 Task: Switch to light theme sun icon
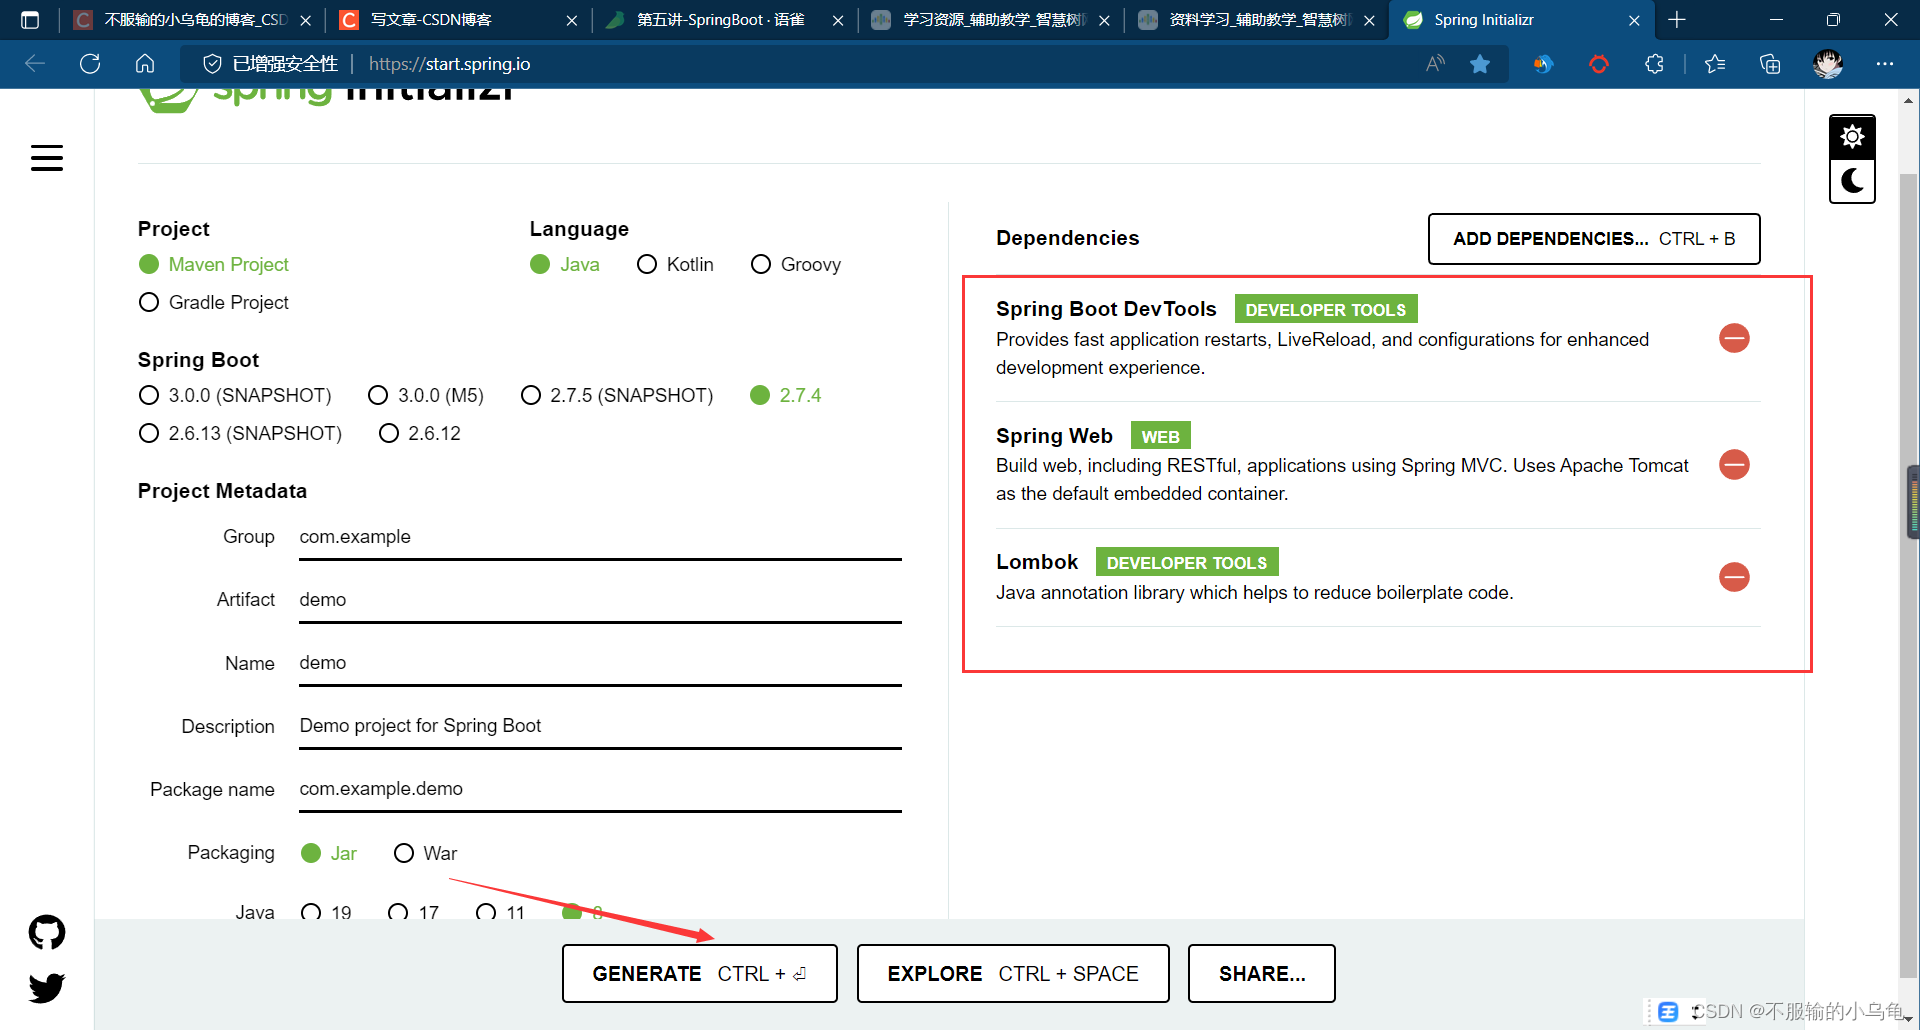click(x=1852, y=137)
